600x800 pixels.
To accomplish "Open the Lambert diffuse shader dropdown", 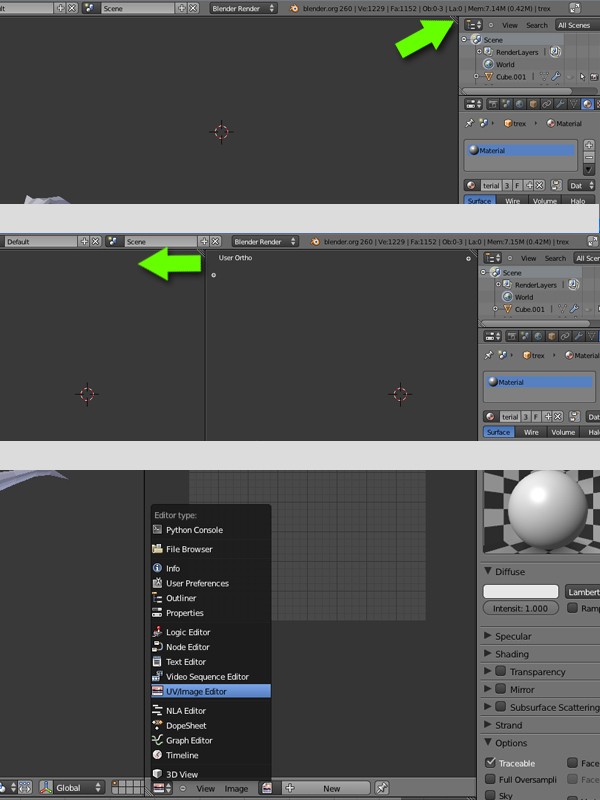I will point(582,592).
